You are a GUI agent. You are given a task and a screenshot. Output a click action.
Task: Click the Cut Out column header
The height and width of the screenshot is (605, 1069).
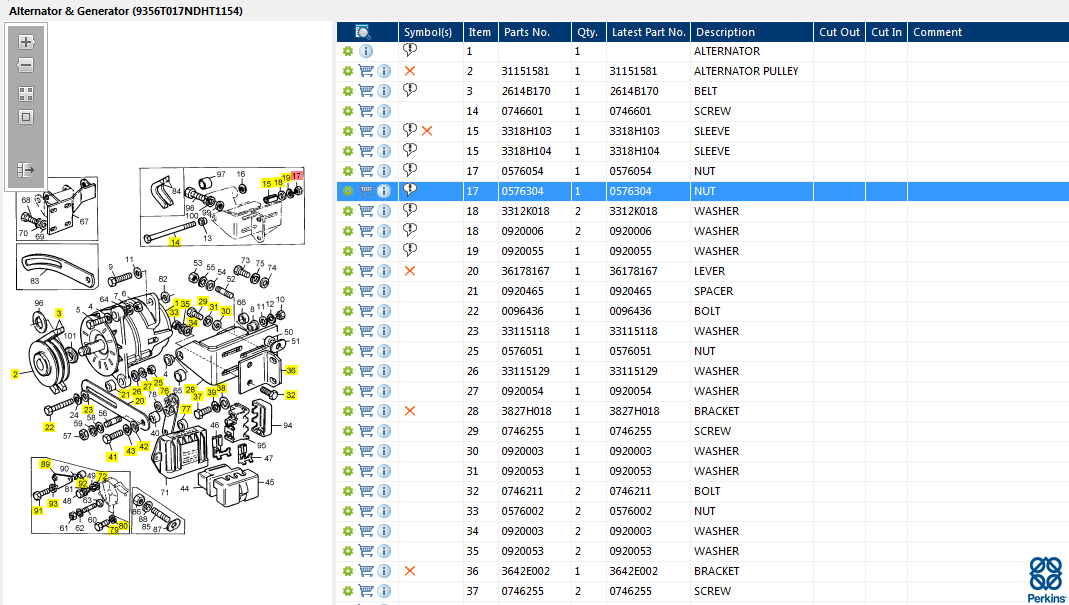(x=839, y=32)
